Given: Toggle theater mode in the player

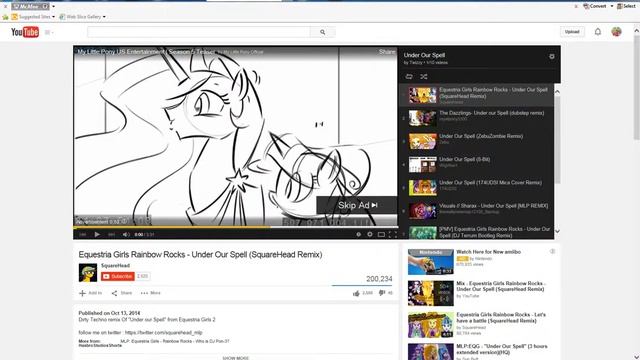Looking at the screenshot, I should coord(381,234).
